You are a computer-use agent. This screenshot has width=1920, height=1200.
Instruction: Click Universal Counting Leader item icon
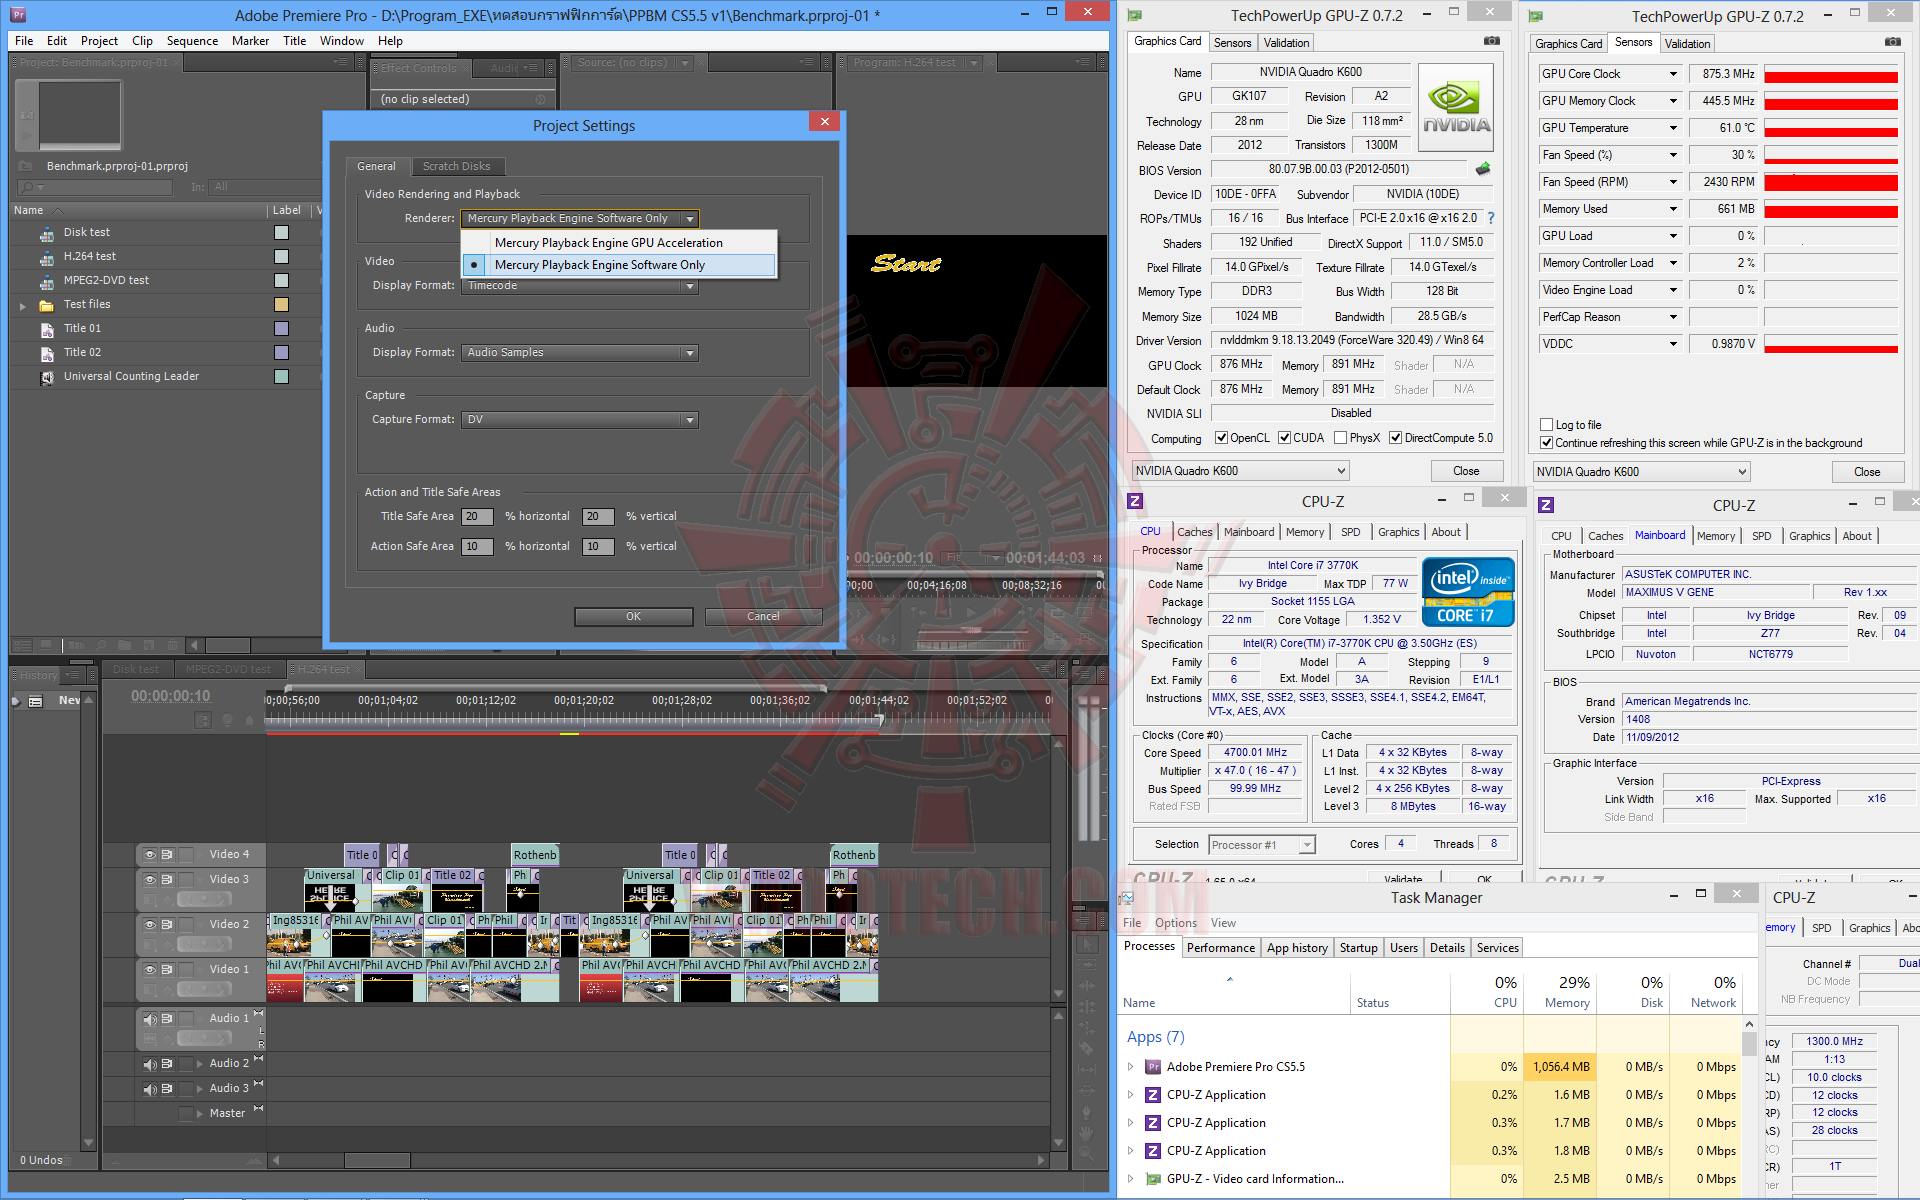47,377
